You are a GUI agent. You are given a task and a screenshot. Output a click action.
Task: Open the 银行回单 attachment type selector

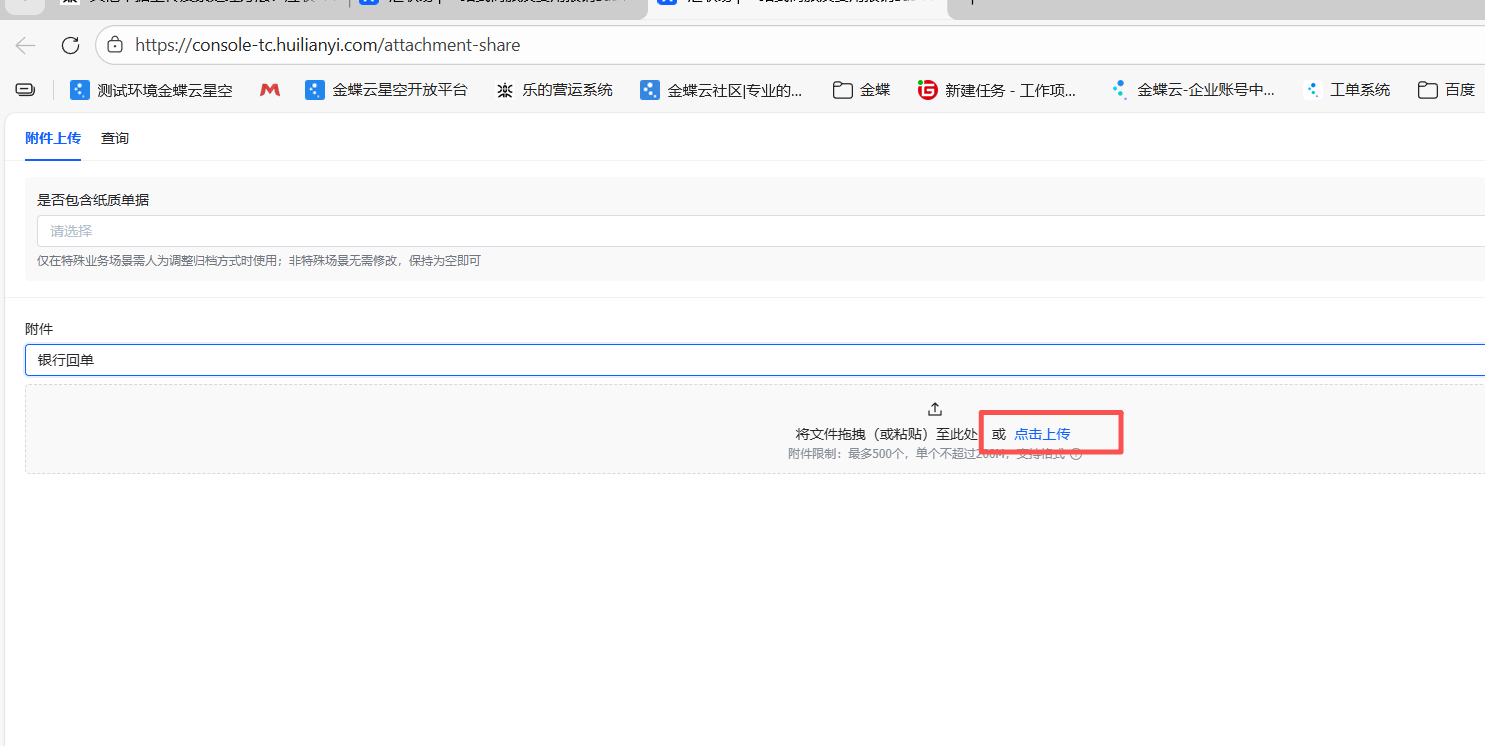pyautogui.click(x=755, y=360)
